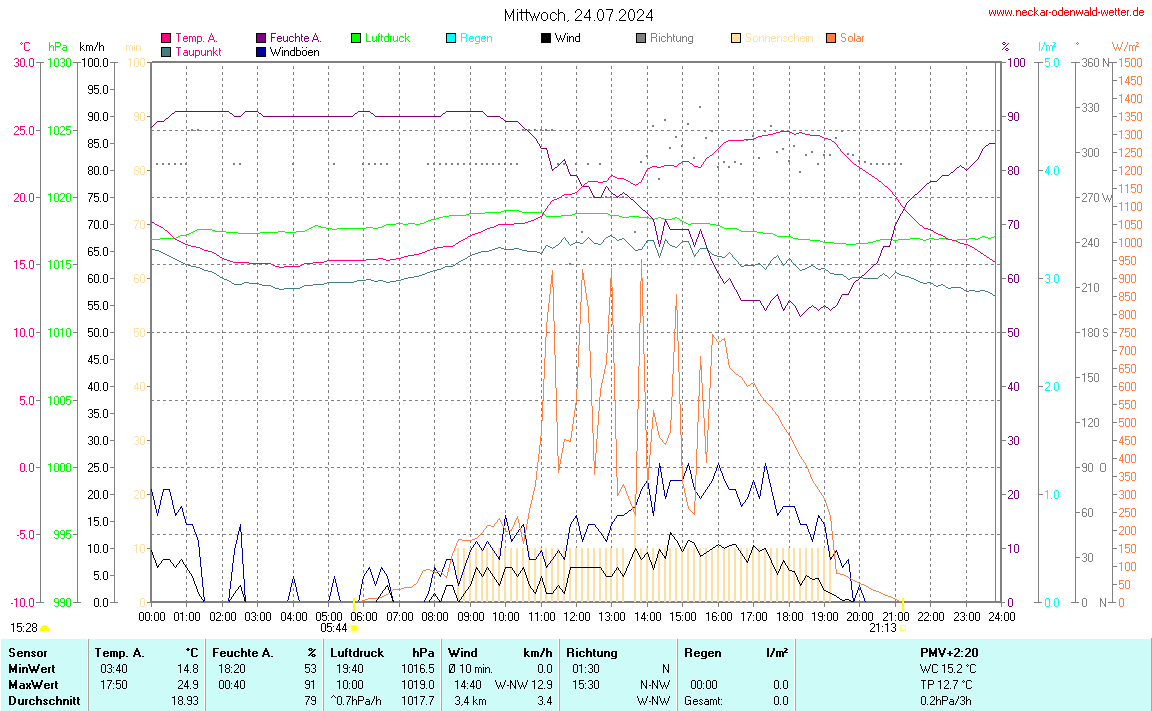Click the Sensor column header in table
Screen dimensions: 1152x711
click(27, 652)
